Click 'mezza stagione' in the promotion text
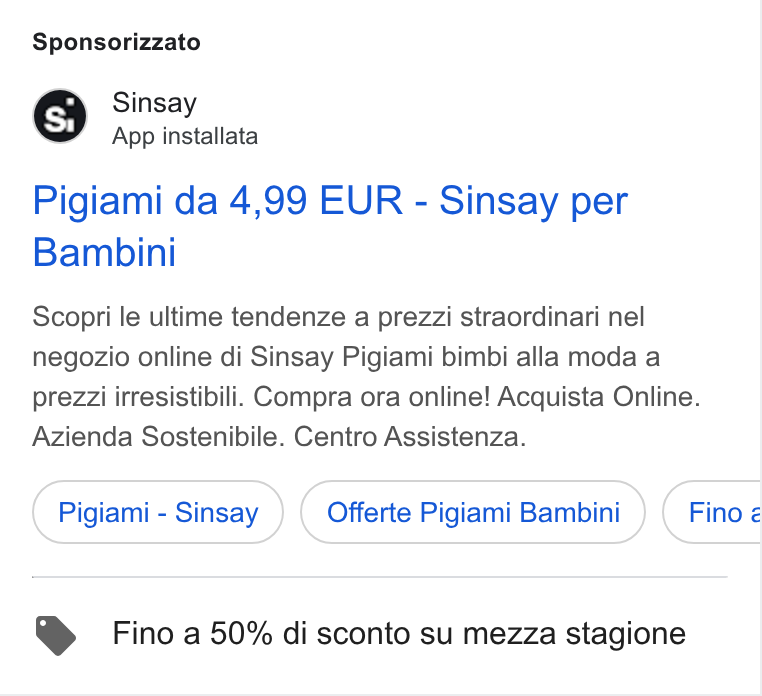This screenshot has width=762, height=696. (574, 634)
